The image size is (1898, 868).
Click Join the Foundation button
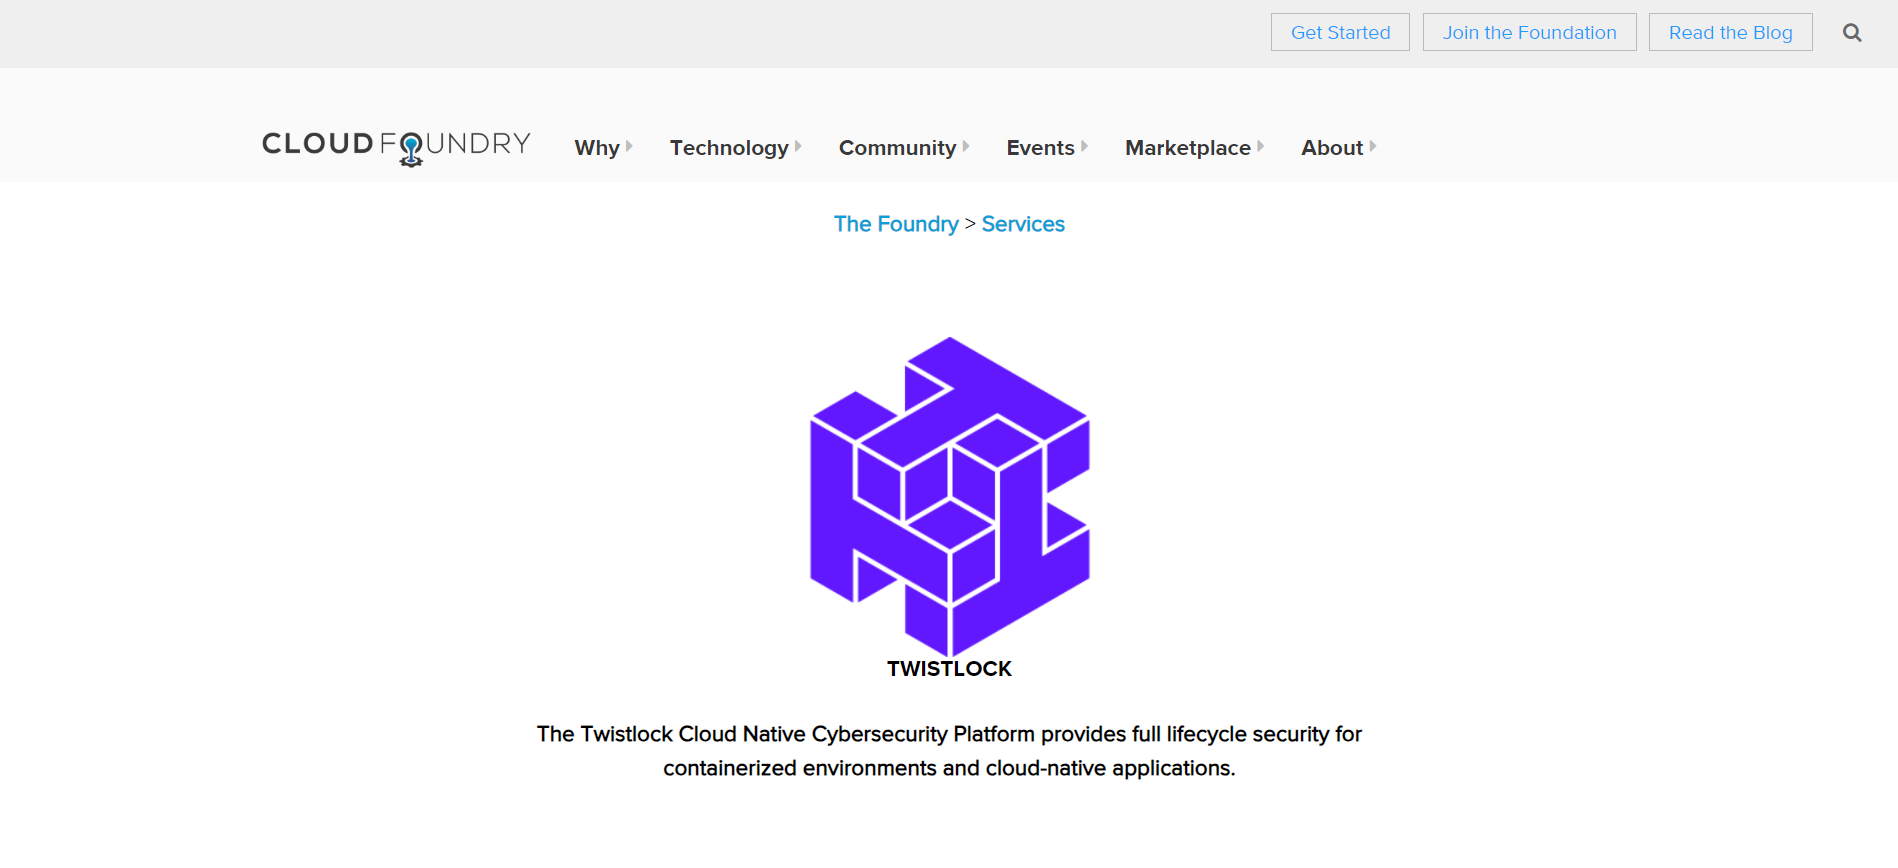click(x=1529, y=32)
